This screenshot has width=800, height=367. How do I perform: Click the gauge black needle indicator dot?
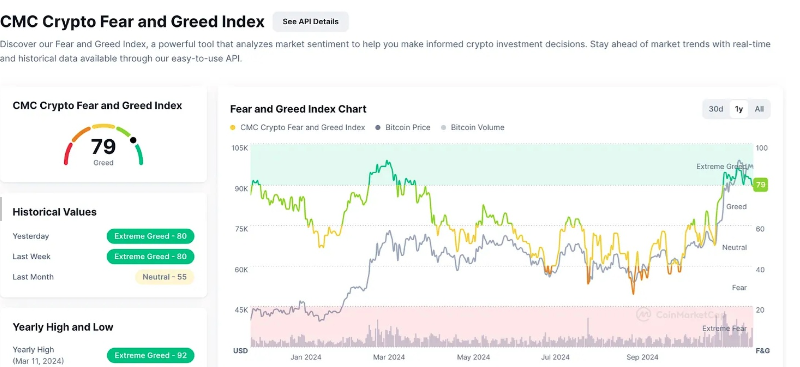coord(133,140)
